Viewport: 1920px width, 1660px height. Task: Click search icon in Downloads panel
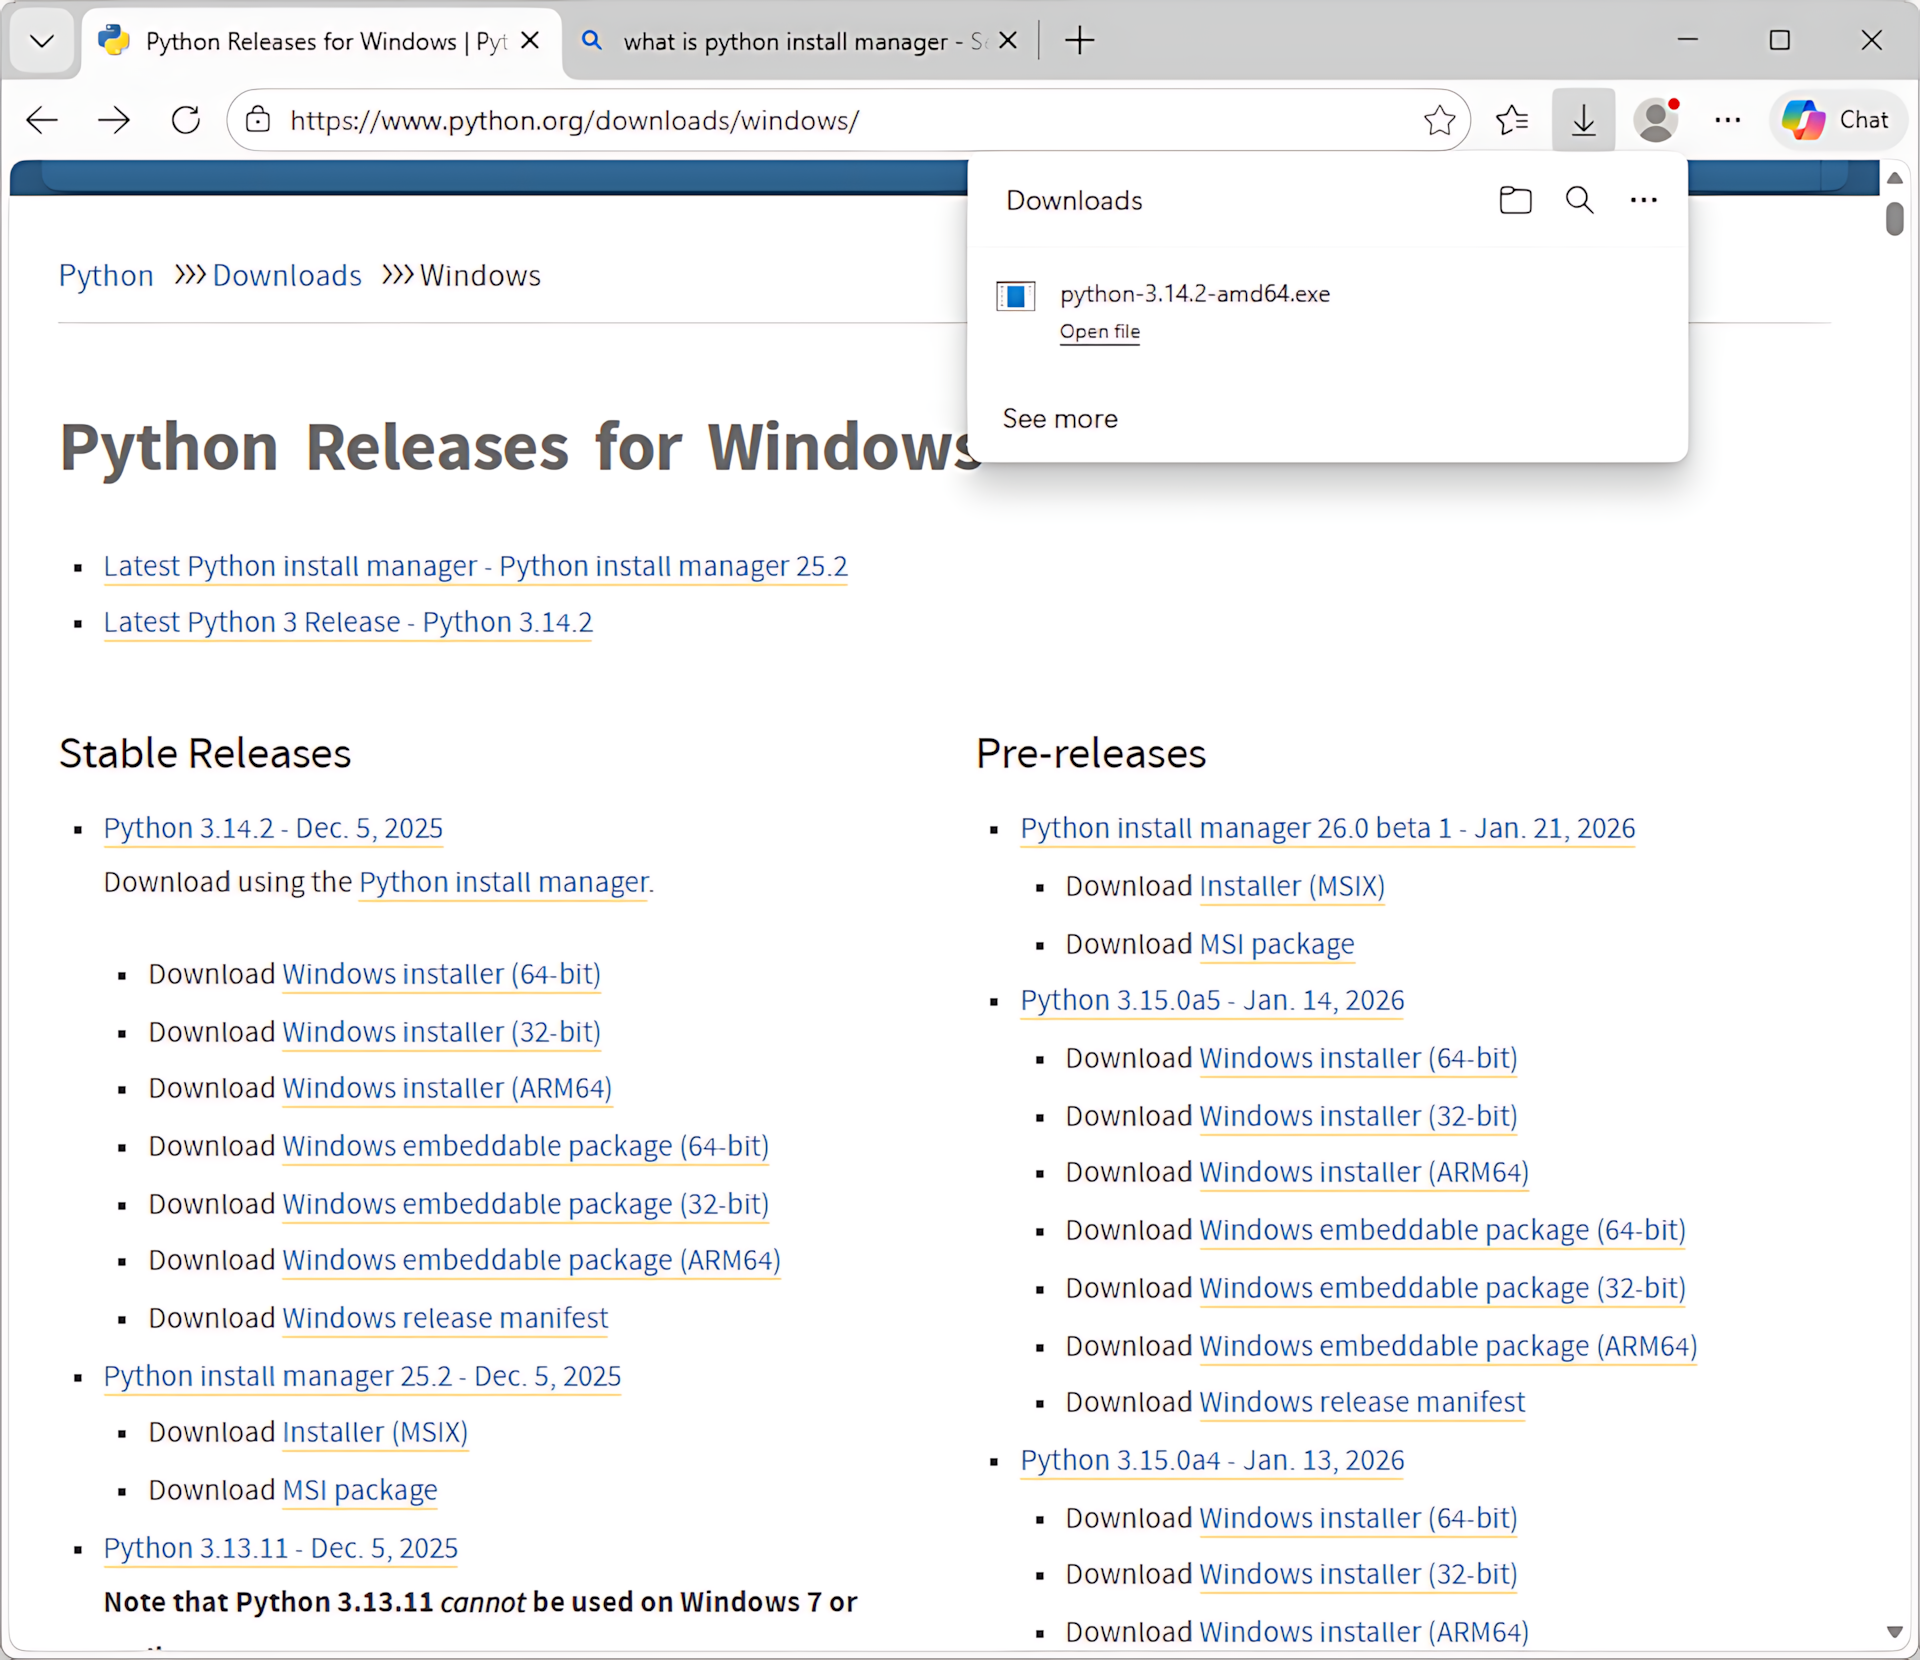pos(1579,200)
